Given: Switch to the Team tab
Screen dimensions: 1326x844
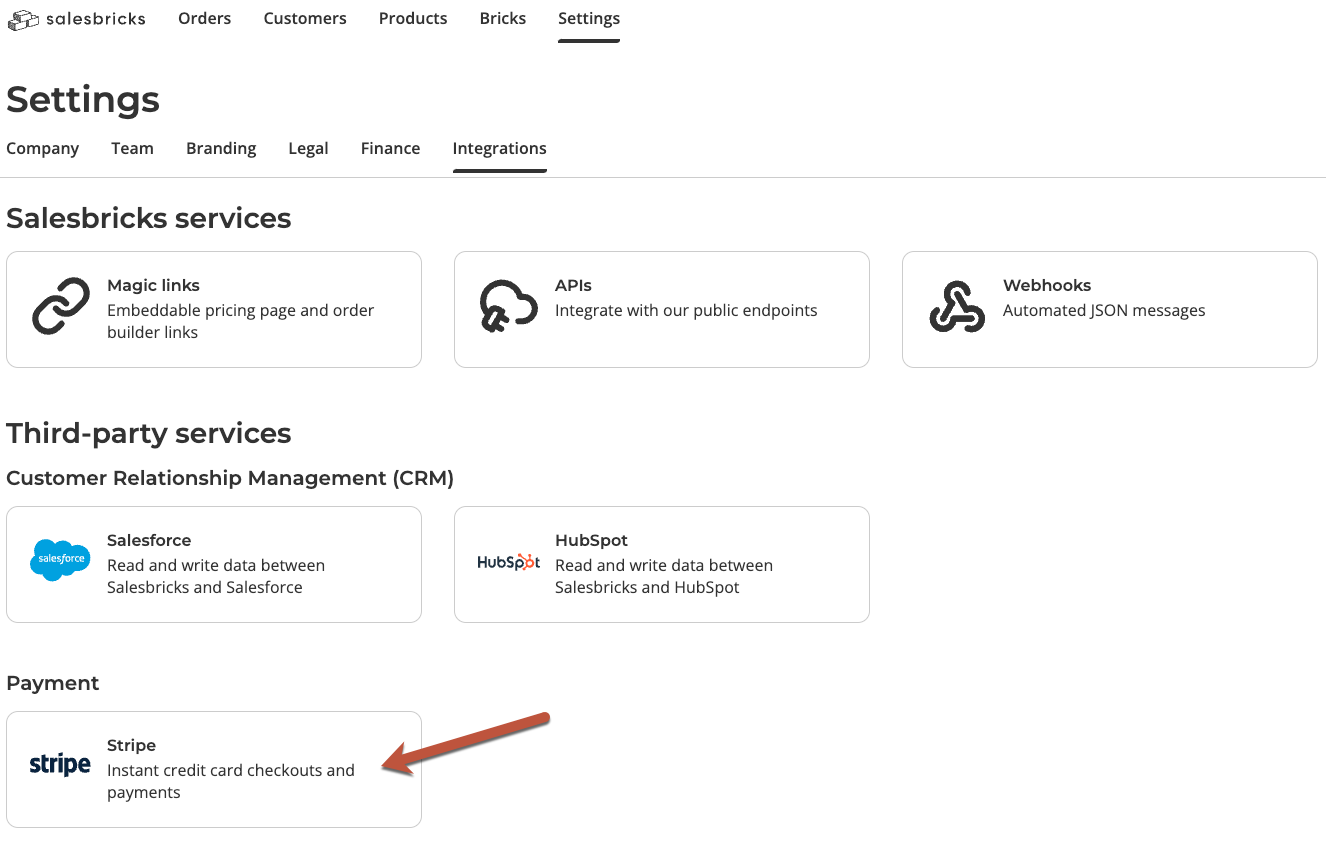Looking at the screenshot, I should point(132,148).
